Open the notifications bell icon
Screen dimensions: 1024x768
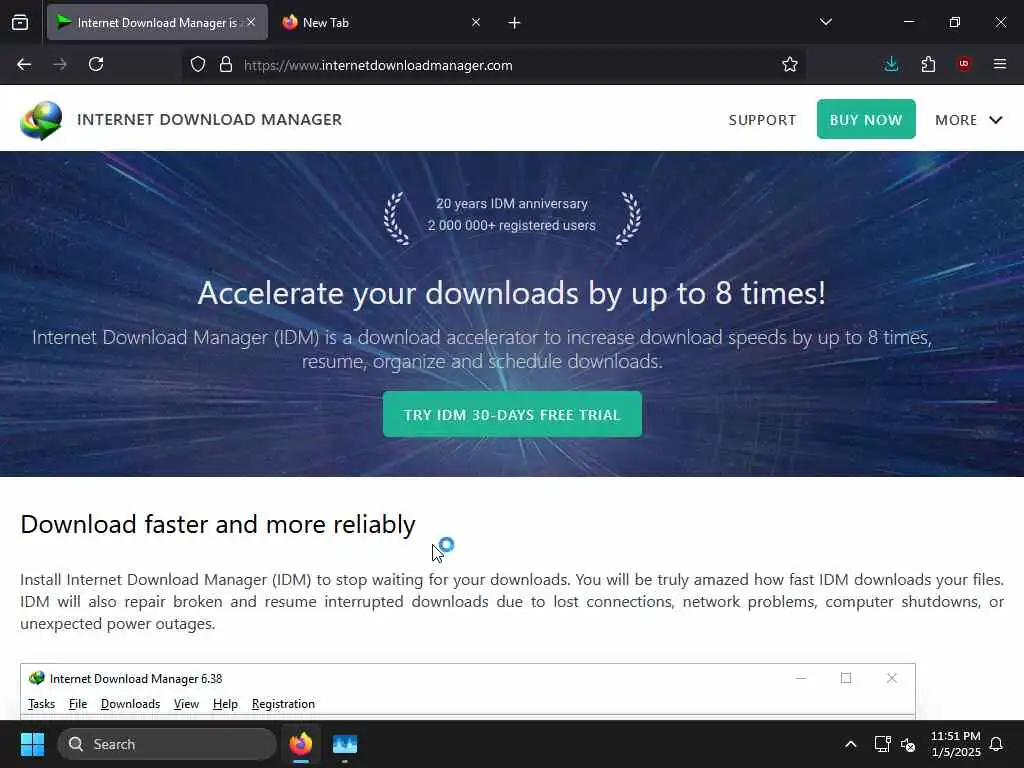(x=997, y=744)
